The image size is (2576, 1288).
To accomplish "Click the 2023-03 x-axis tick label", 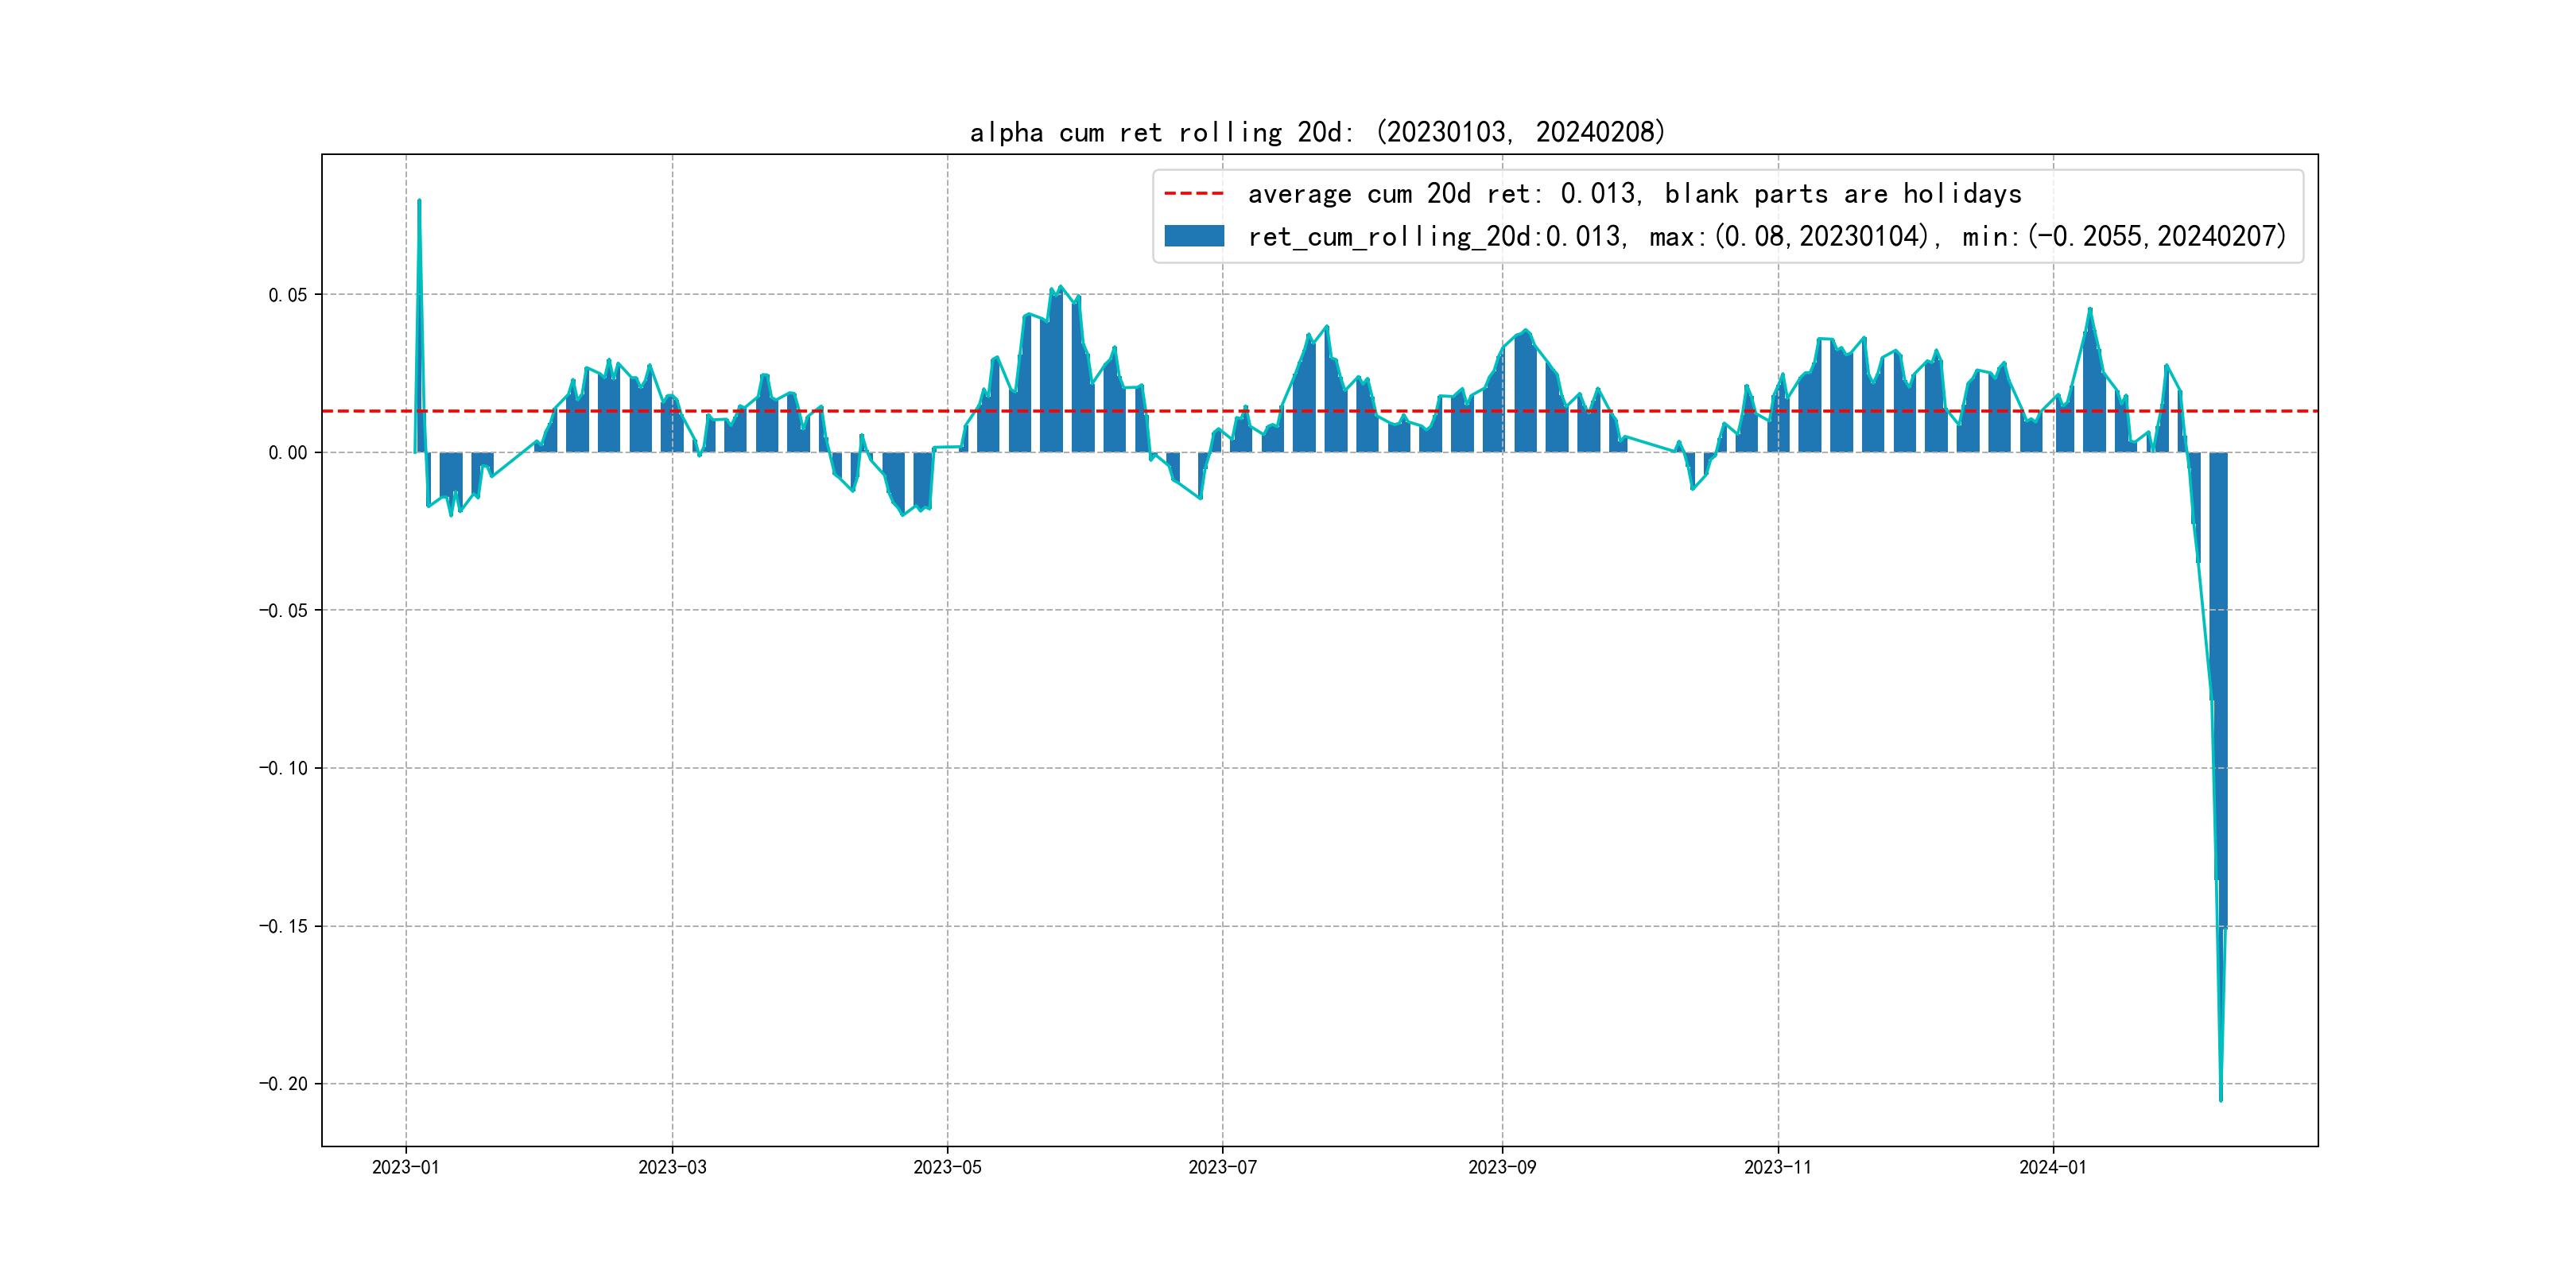I will click(x=672, y=1167).
